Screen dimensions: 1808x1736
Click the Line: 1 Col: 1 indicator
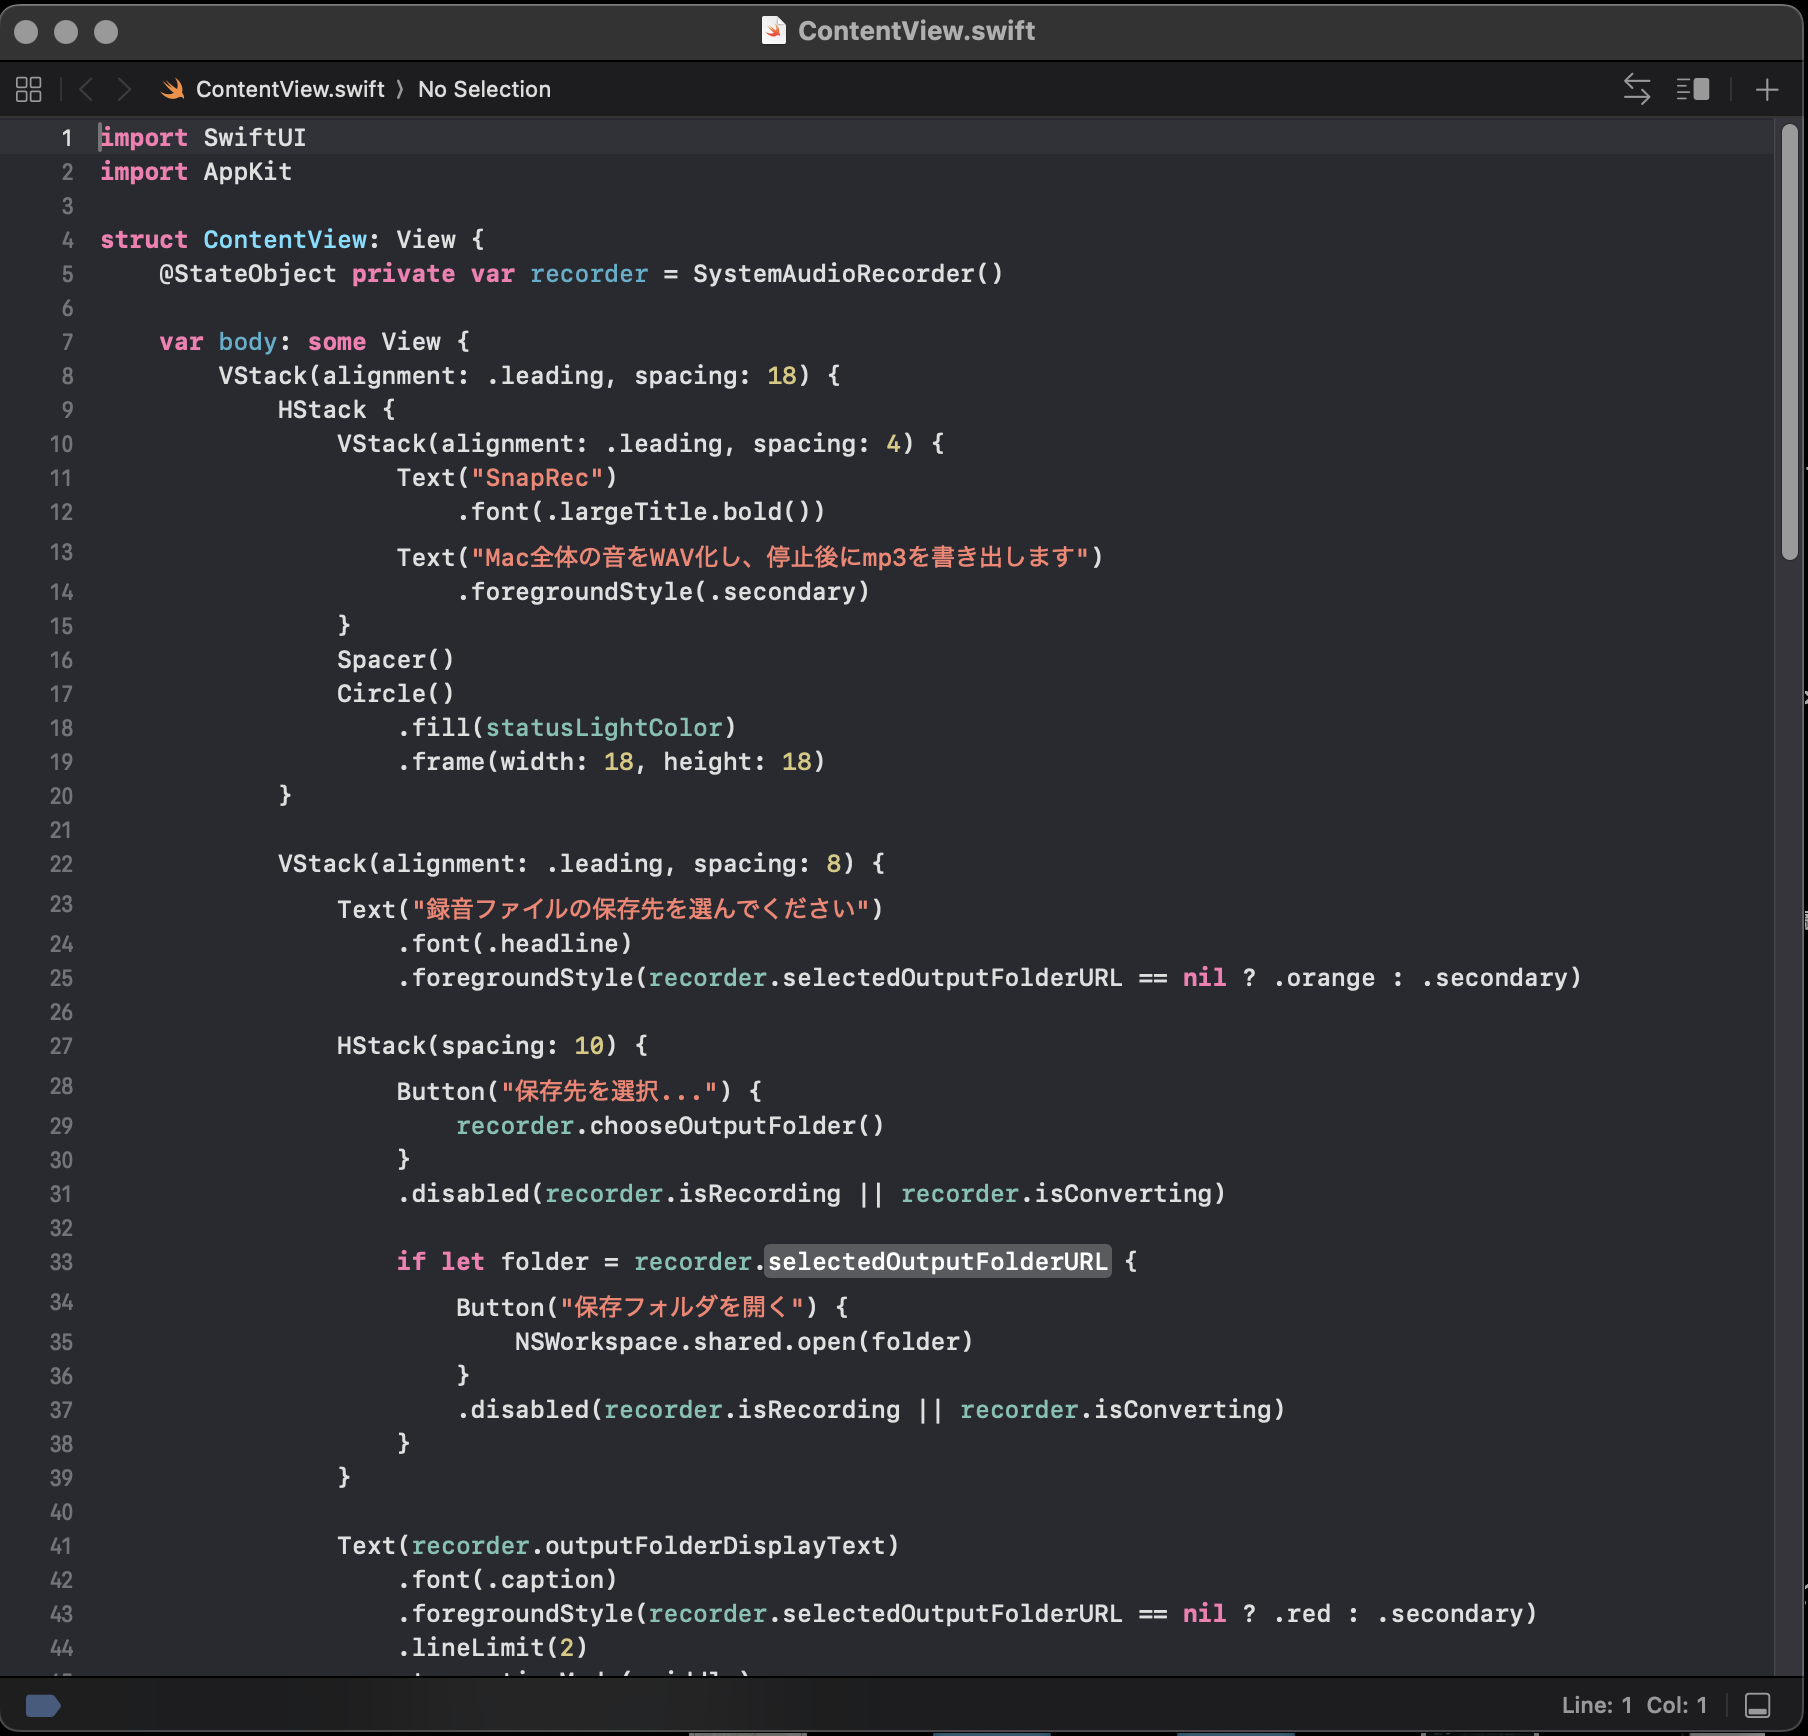1634,1705
